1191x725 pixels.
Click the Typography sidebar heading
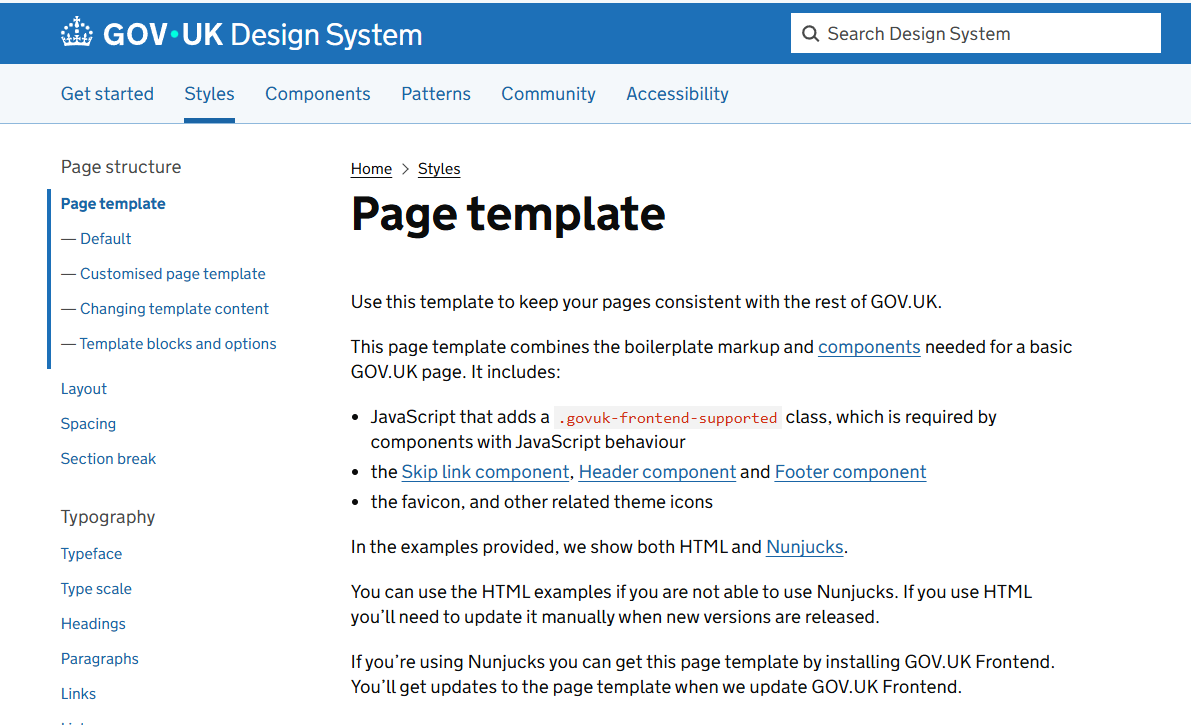[x=108, y=518]
